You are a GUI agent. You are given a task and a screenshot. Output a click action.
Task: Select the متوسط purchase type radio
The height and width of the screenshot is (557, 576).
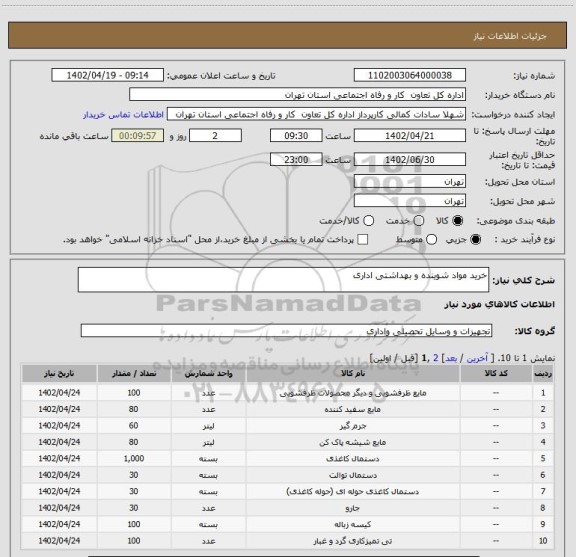coord(431,240)
